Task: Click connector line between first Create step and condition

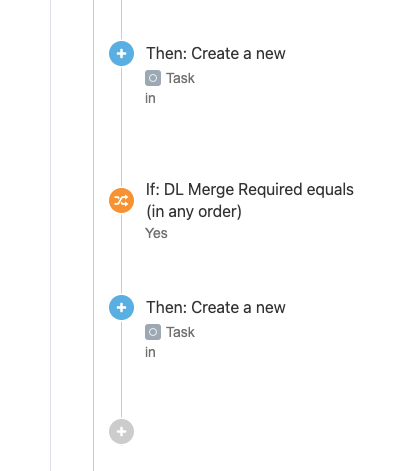Action: coord(121,127)
